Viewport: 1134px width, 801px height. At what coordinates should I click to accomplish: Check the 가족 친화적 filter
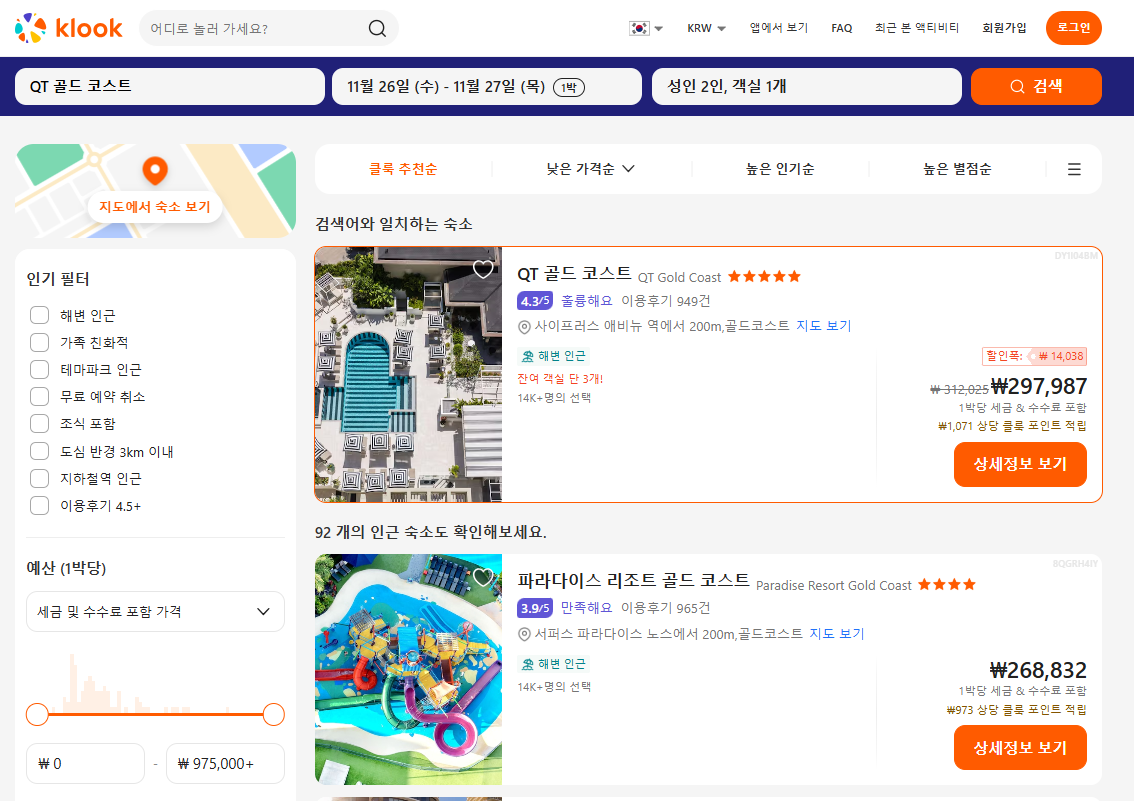pos(39,342)
